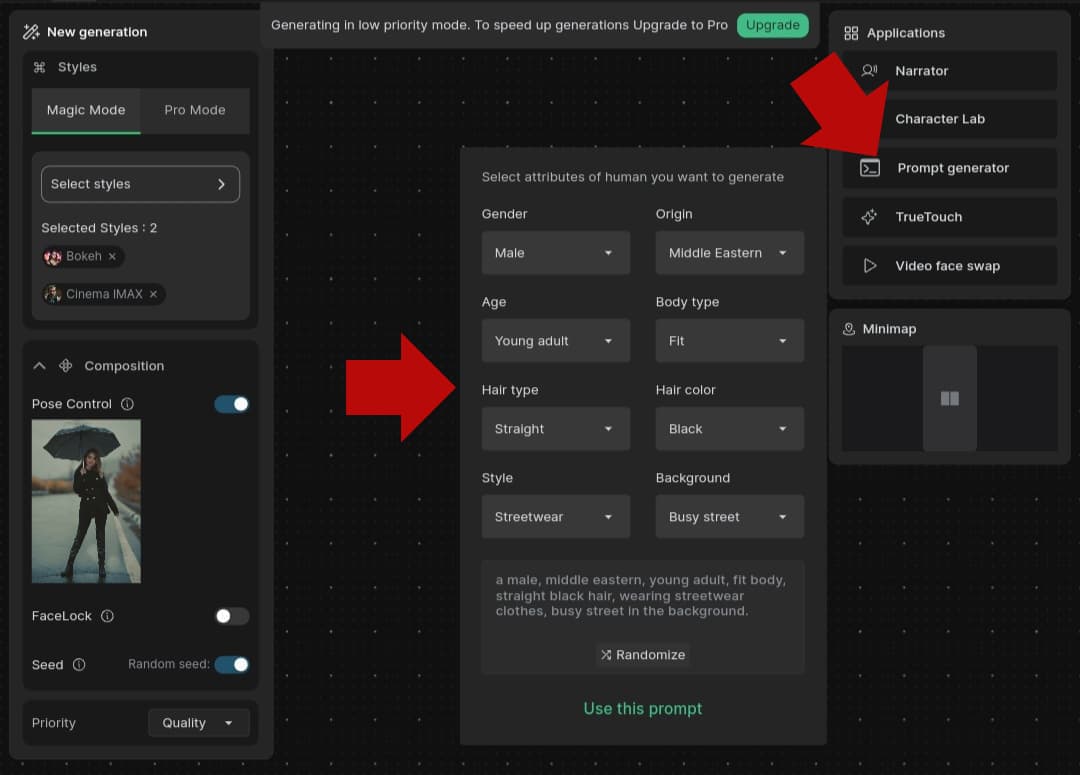This screenshot has width=1080, height=775.
Task: Switch to the Magic Mode tab
Action: (x=86, y=110)
